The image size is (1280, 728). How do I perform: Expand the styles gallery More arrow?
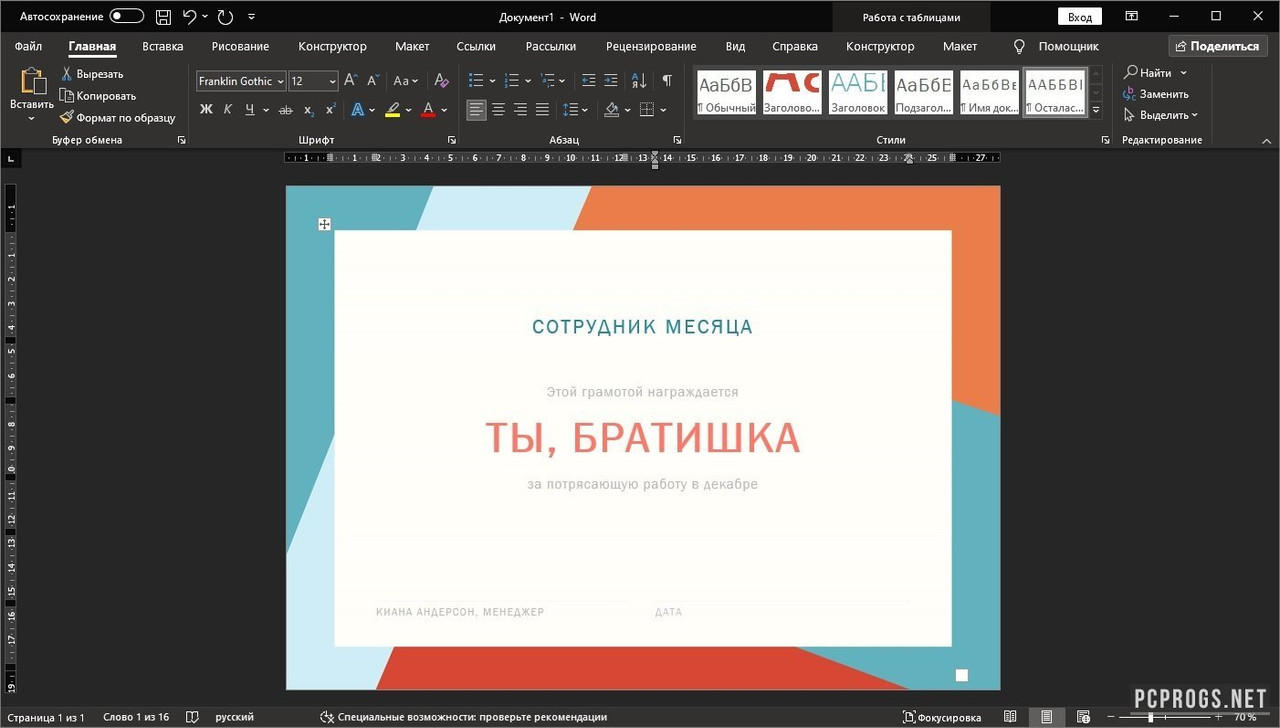pos(1096,110)
